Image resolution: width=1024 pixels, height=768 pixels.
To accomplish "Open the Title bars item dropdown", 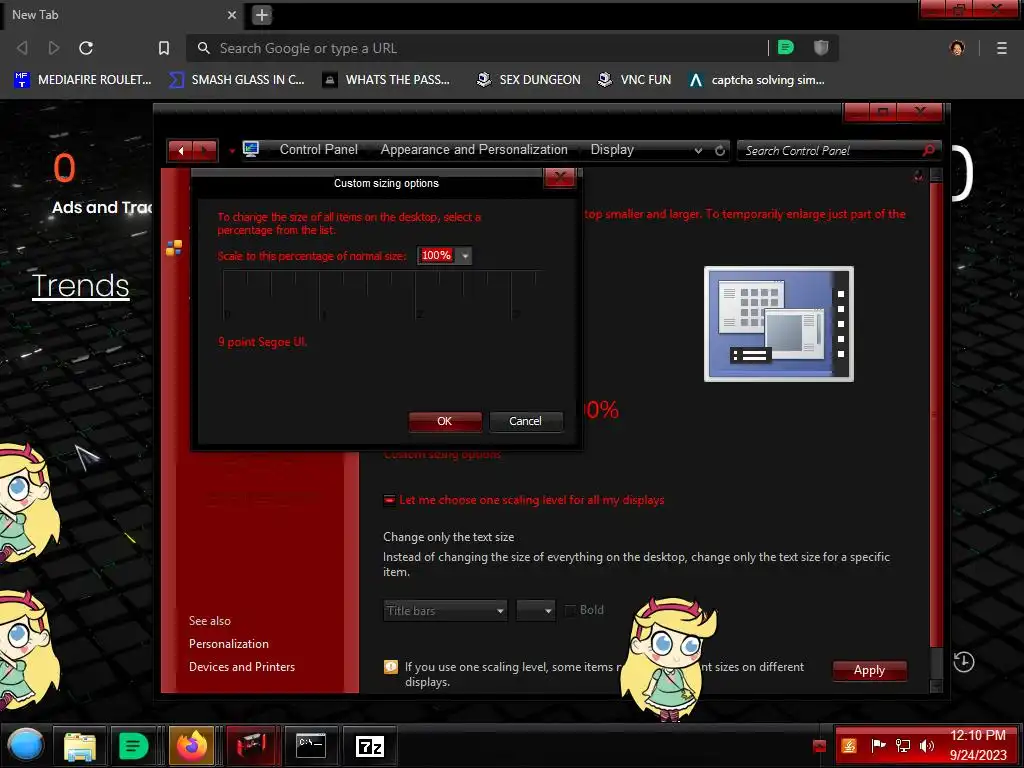I will click(x=445, y=611).
